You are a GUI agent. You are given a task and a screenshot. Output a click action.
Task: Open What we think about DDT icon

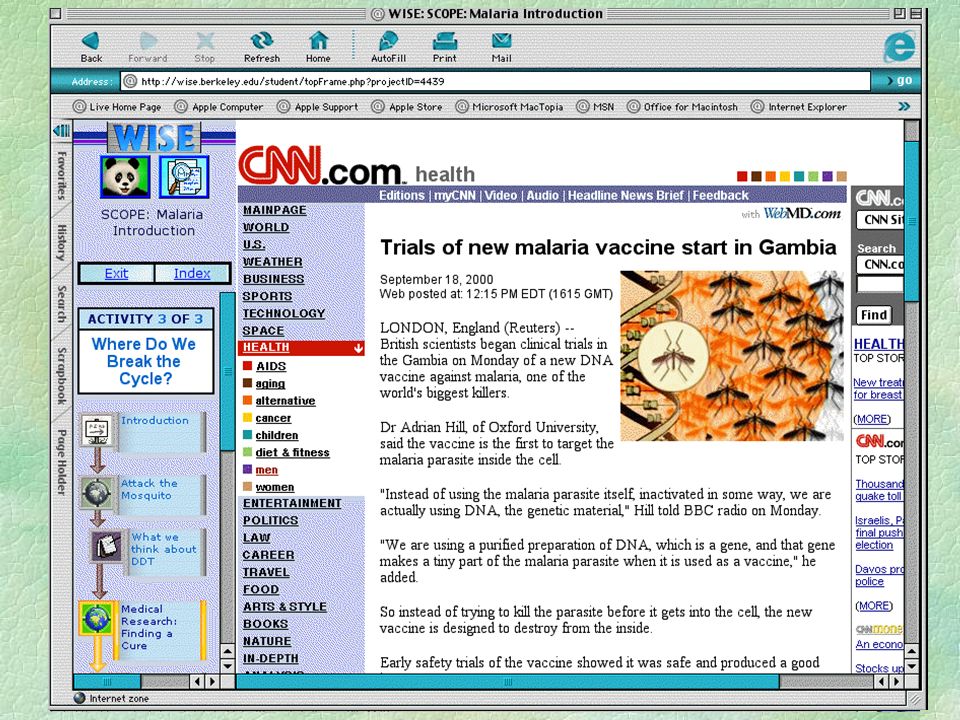[107, 546]
